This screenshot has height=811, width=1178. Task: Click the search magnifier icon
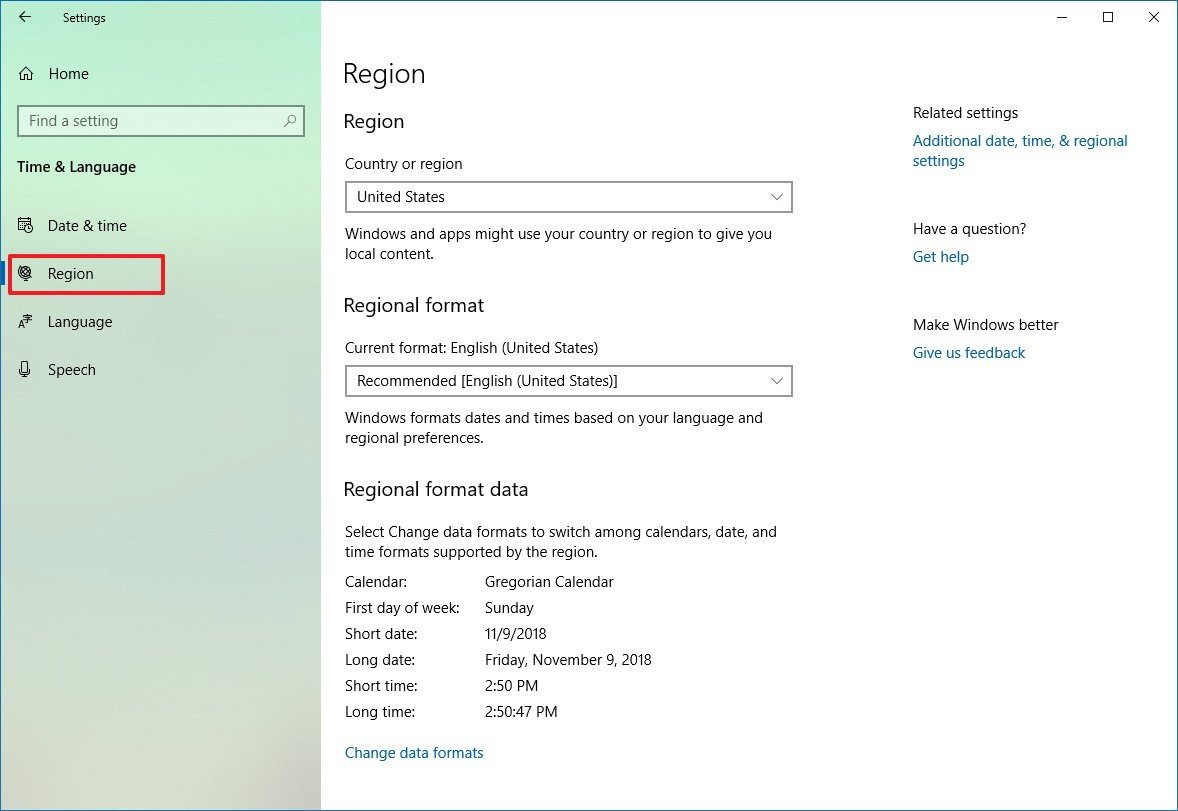290,120
